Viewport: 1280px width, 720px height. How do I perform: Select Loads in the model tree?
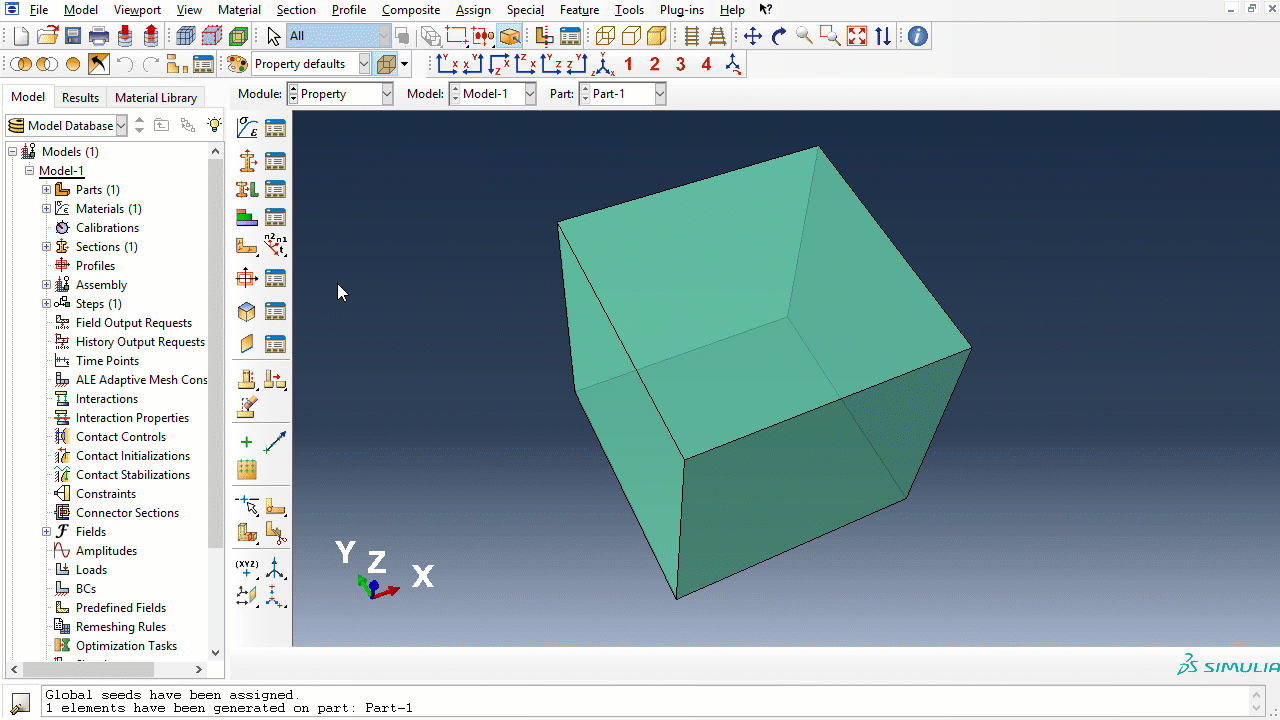click(x=91, y=570)
